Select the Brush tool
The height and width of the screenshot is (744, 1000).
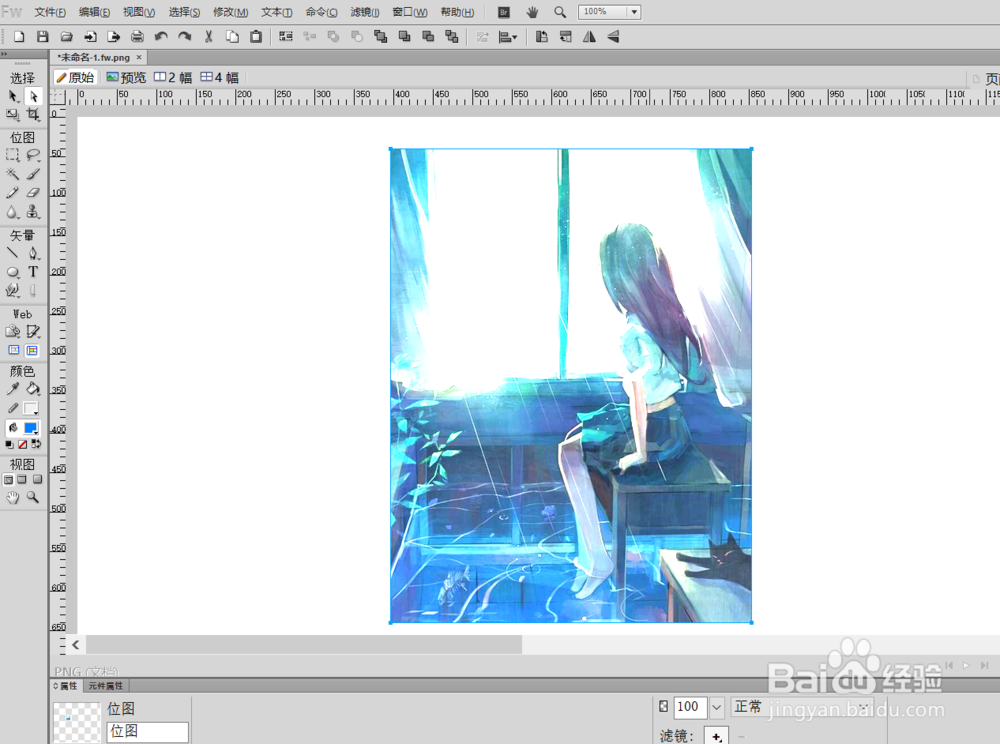(x=33, y=174)
